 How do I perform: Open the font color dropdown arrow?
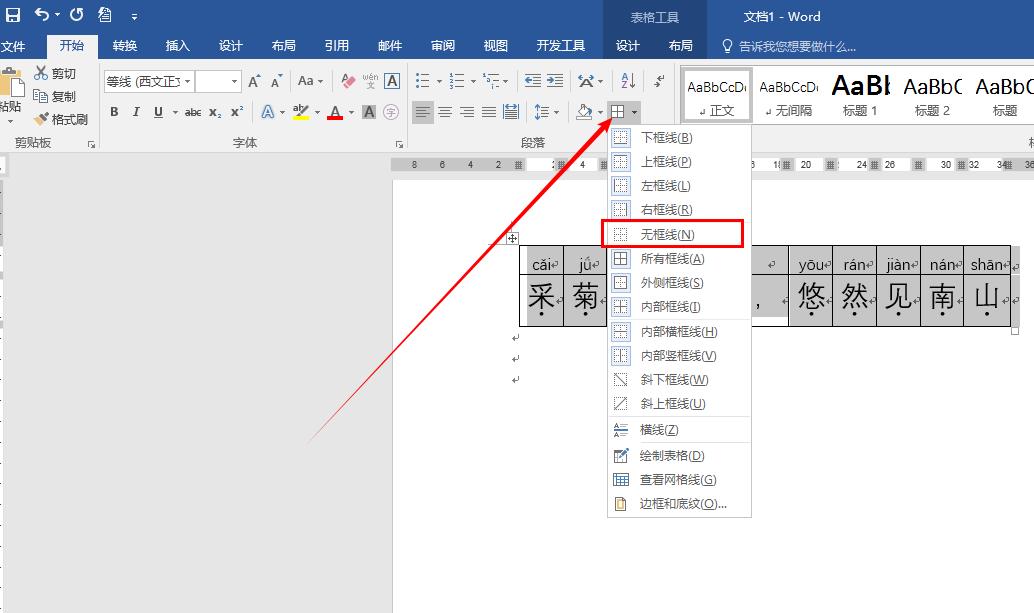(x=351, y=113)
